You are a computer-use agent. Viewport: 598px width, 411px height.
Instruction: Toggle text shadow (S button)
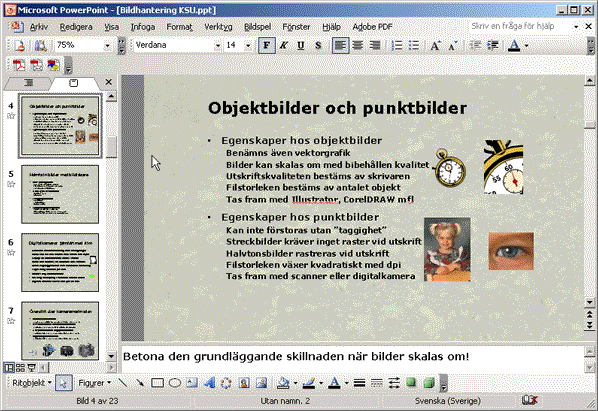coord(318,46)
